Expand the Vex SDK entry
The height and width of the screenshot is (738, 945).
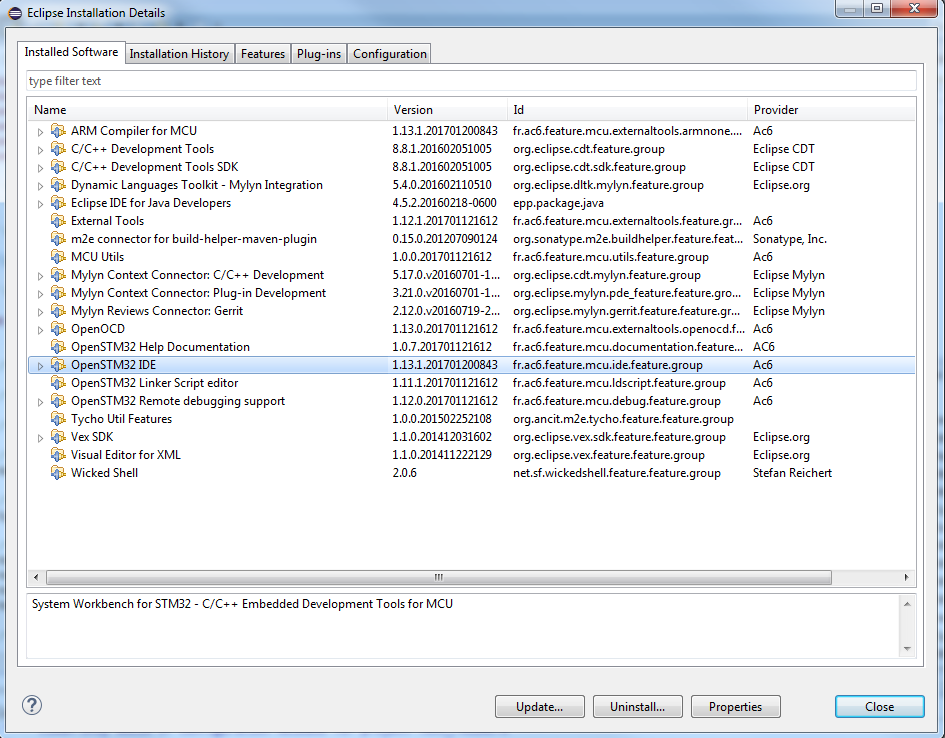tap(40, 438)
